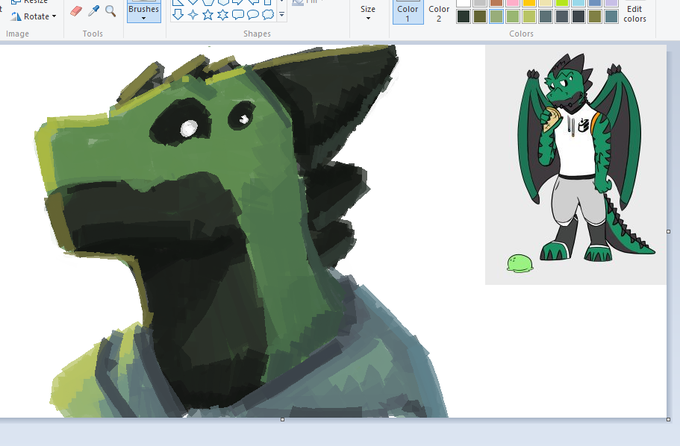
Task: Expand the full Shapes gallery
Action: (x=282, y=15)
